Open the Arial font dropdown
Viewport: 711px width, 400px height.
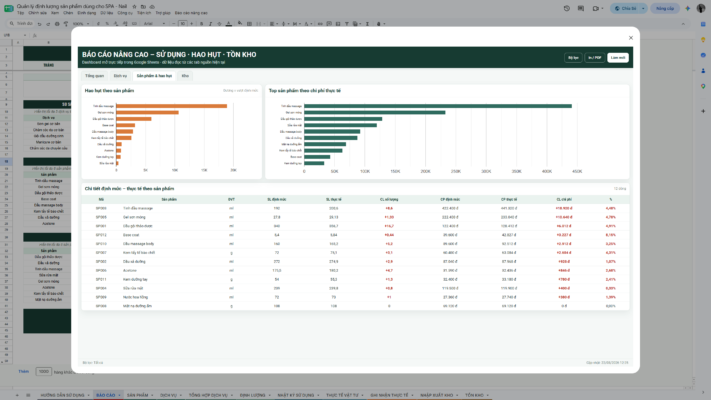click(154, 24)
